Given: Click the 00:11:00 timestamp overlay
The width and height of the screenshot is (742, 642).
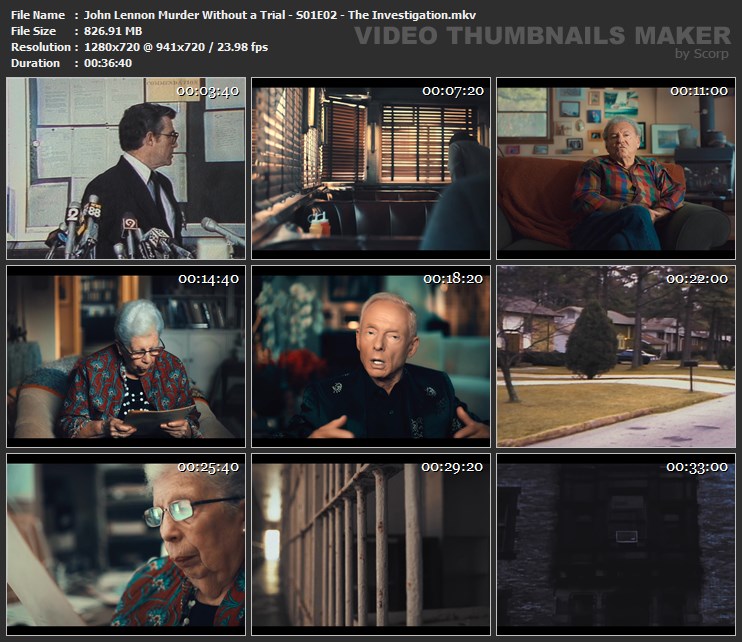Looking at the screenshot, I should pyautogui.click(x=699, y=91).
